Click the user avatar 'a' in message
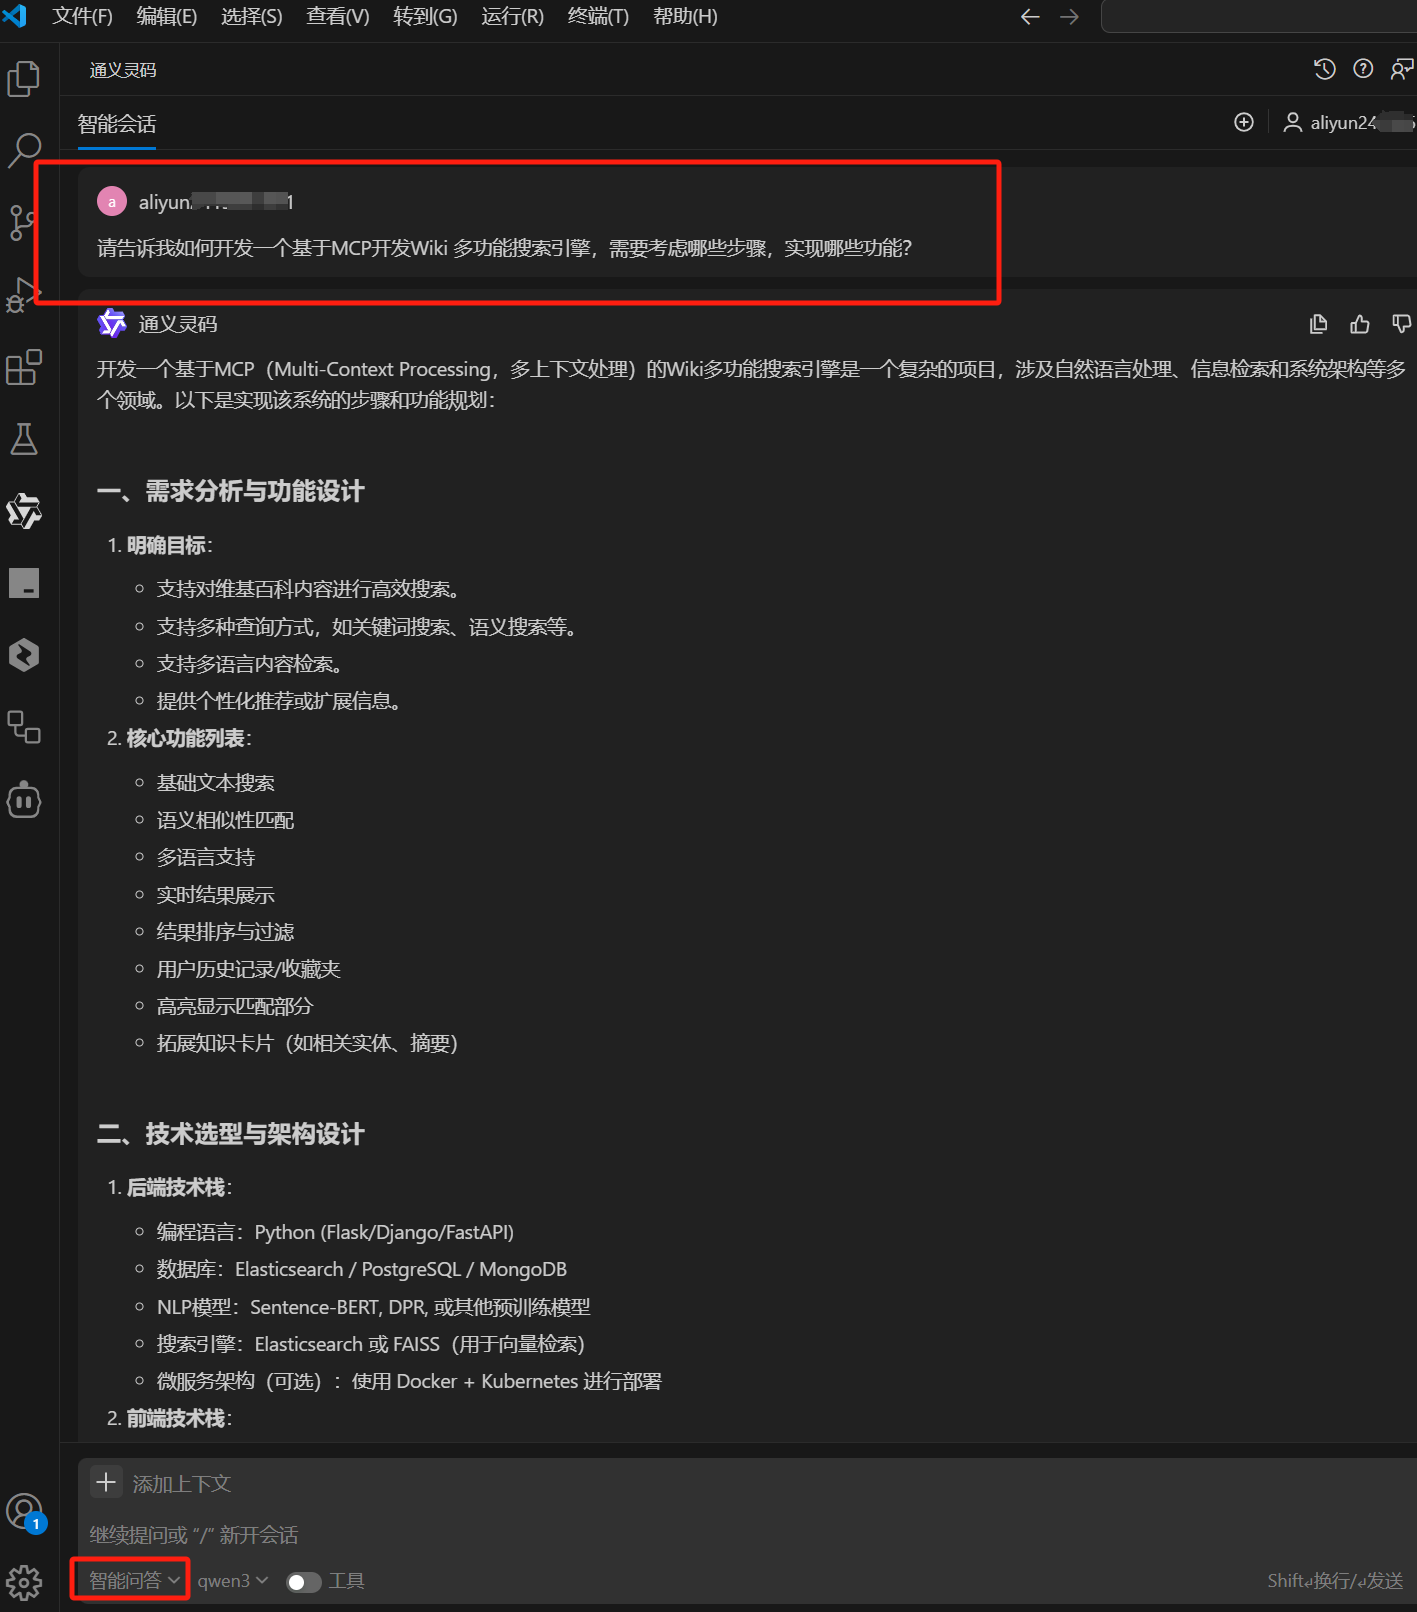Image resolution: width=1417 pixels, height=1612 pixels. (x=112, y=202)
